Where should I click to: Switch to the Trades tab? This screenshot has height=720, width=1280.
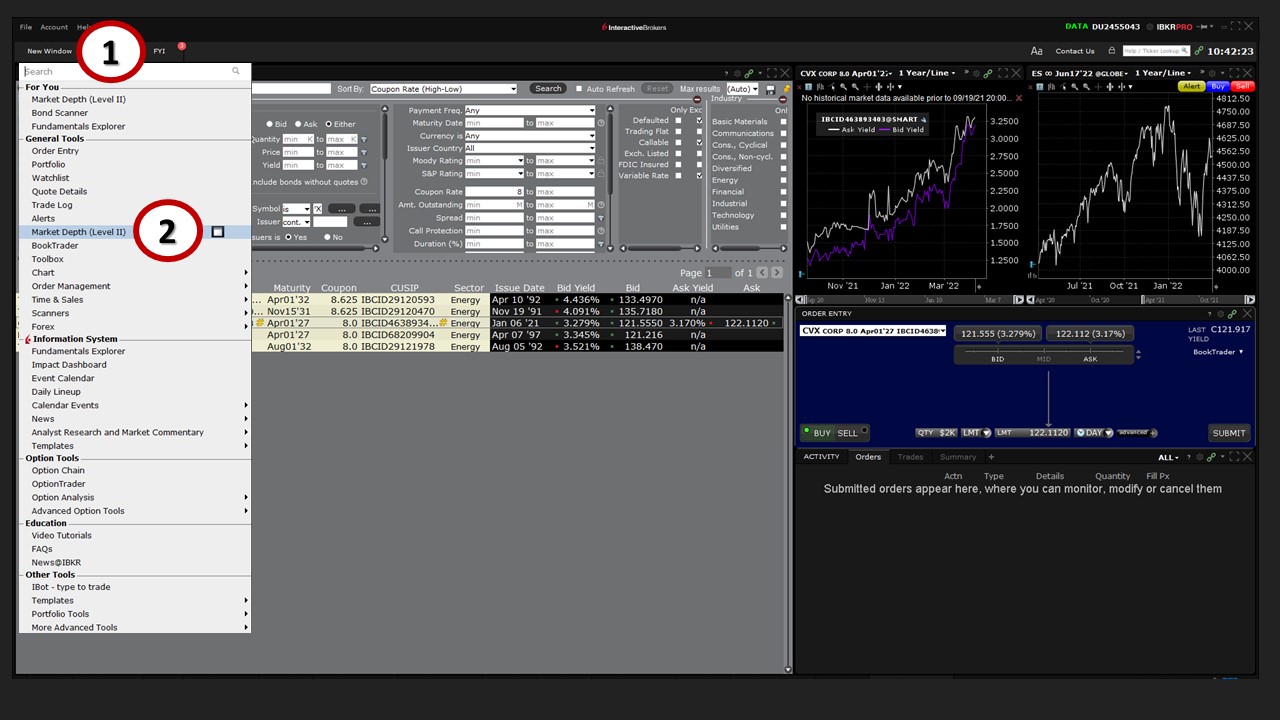pyautogui.click(x=910, y=457)
